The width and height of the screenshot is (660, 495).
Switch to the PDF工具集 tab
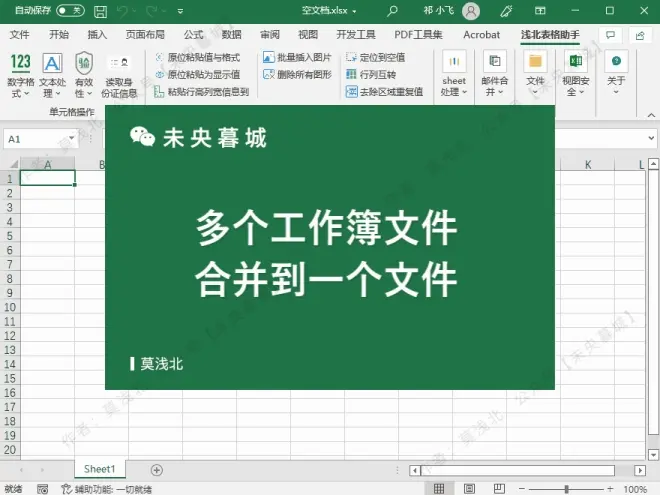[418, 35]
